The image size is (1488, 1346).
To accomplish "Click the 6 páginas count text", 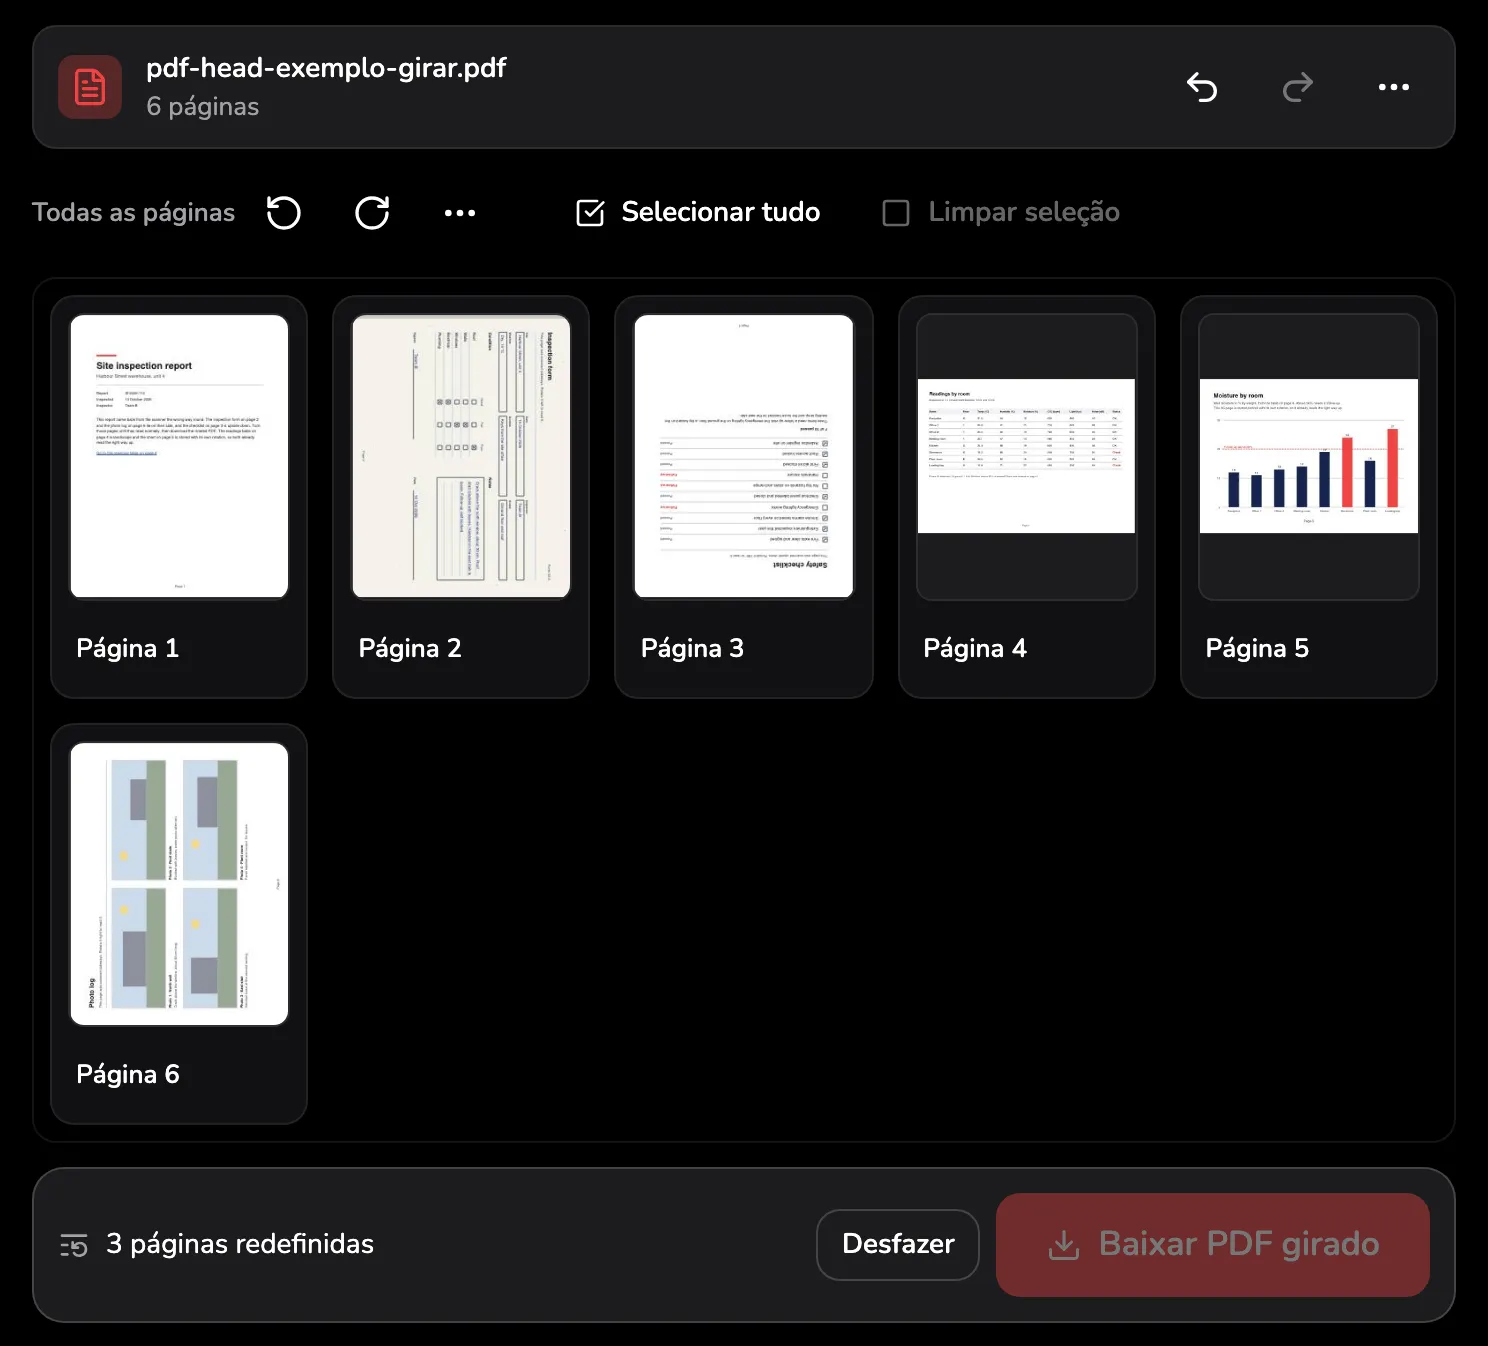I will (x=202, y=106).
